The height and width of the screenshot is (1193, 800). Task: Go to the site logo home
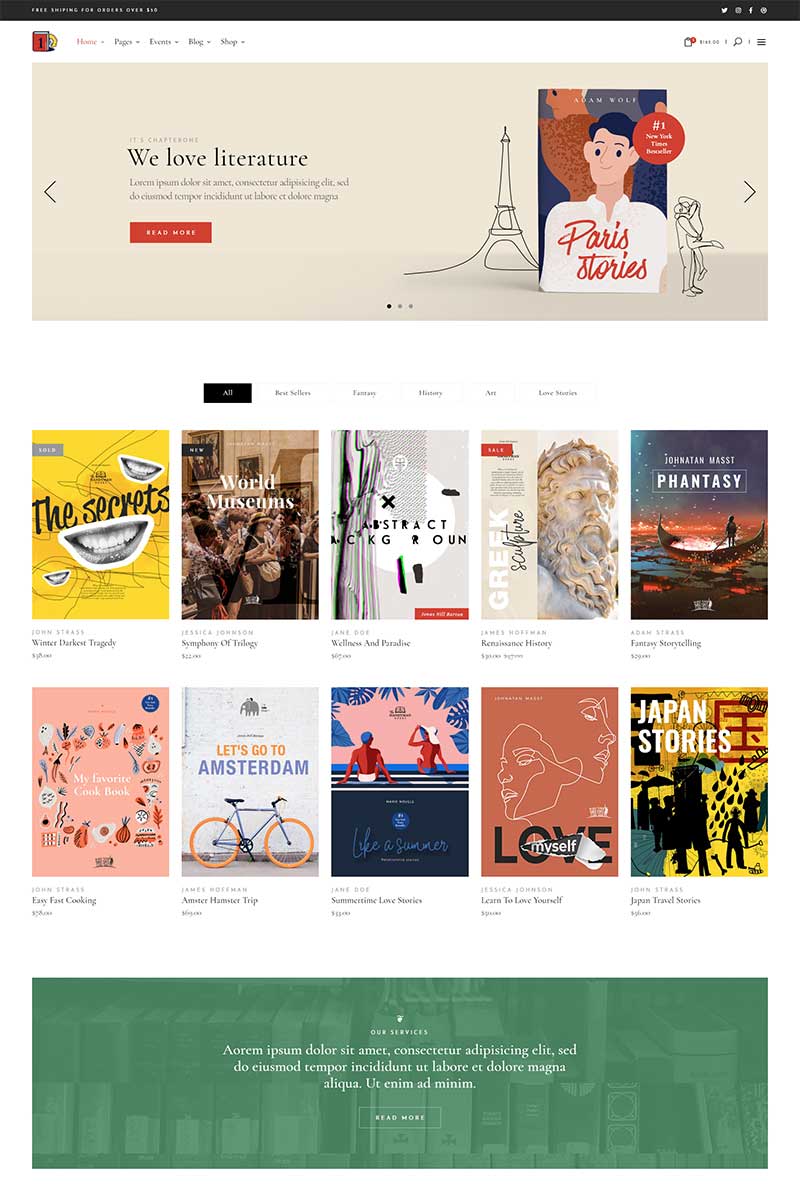tap(44, 41)
